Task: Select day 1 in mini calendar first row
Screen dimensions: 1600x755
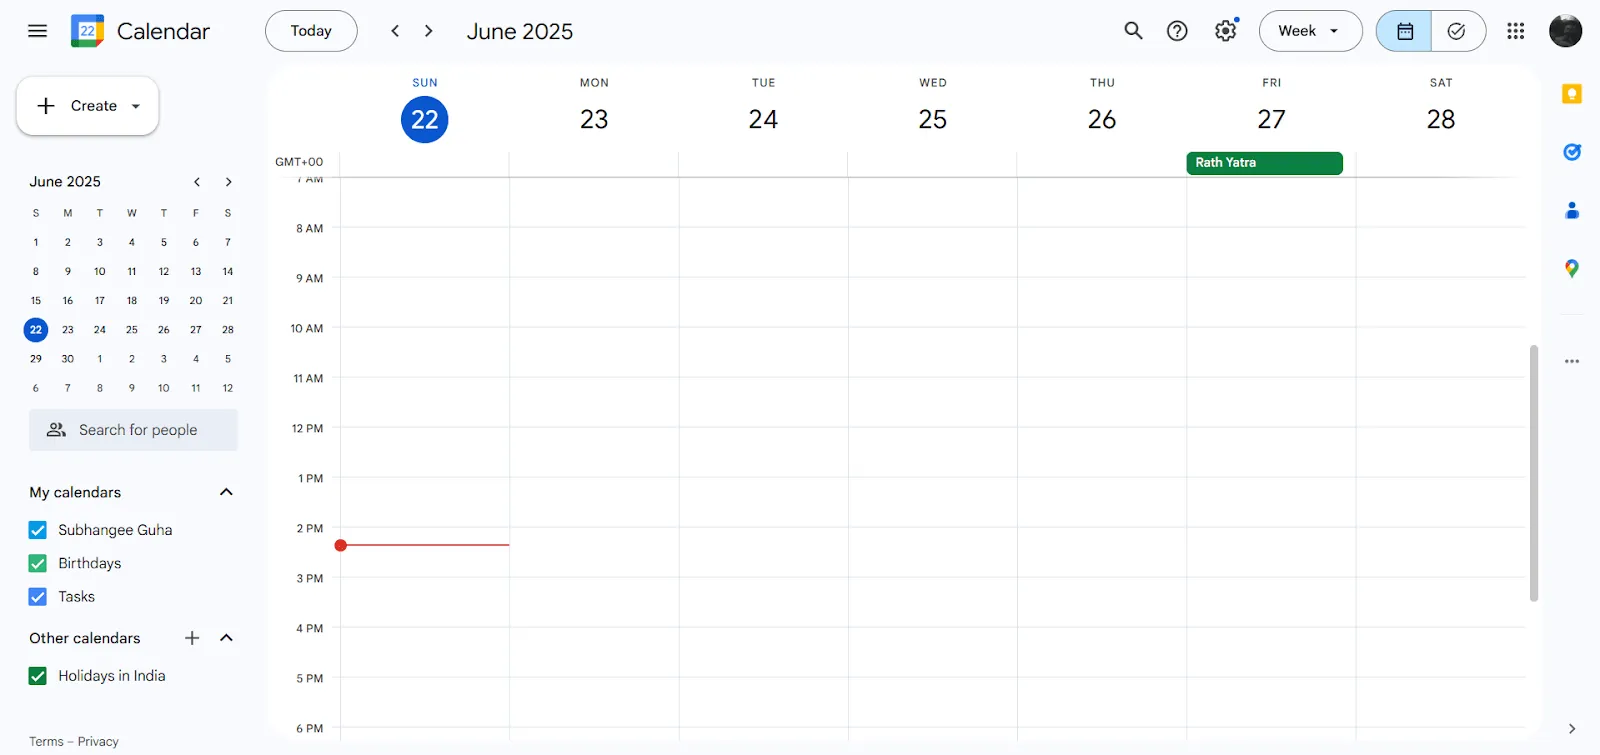Action: coord(36,243)
